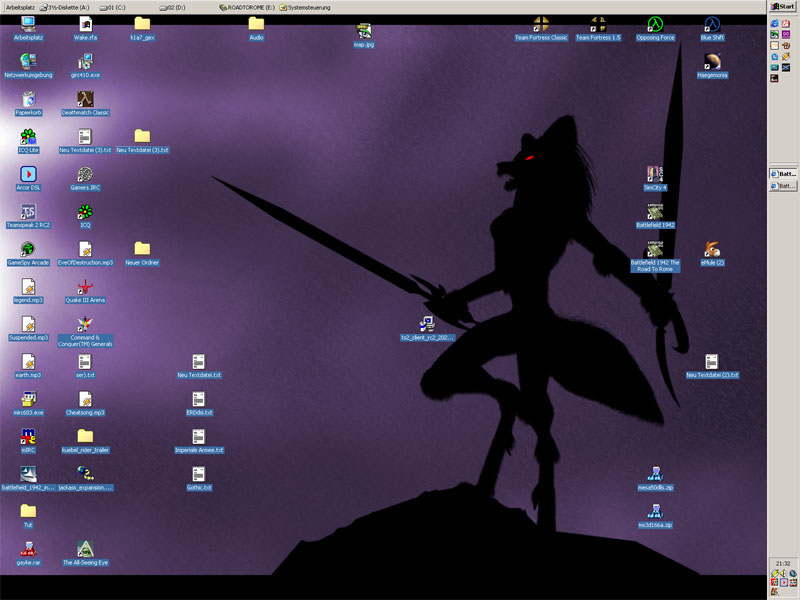Launch Battlefield 1942 shortcut
The width and height of the screenshot is (800, 600).
click(x=655, y=216)
